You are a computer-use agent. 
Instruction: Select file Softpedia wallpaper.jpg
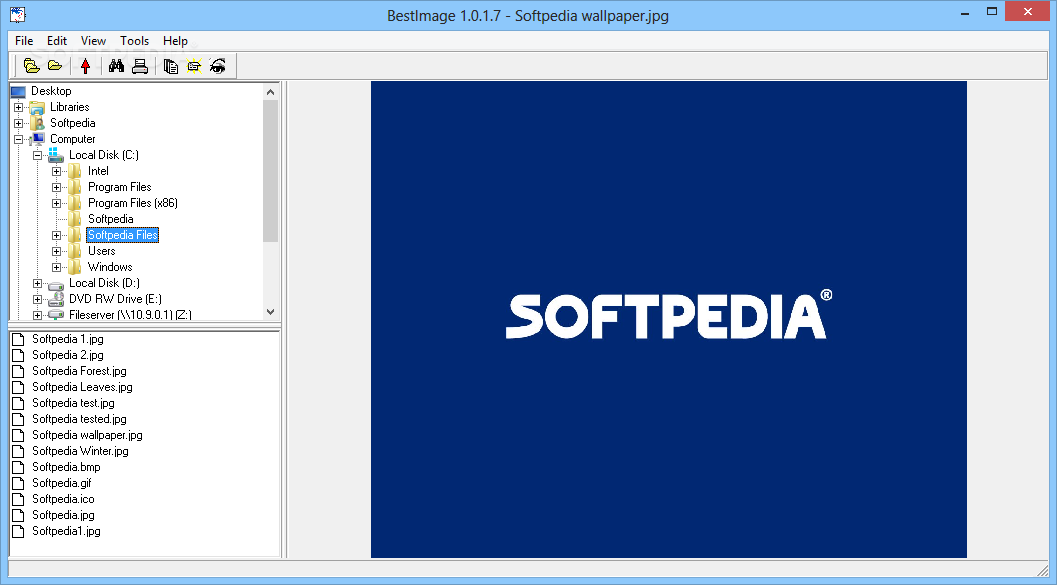[x=87, y=435]
